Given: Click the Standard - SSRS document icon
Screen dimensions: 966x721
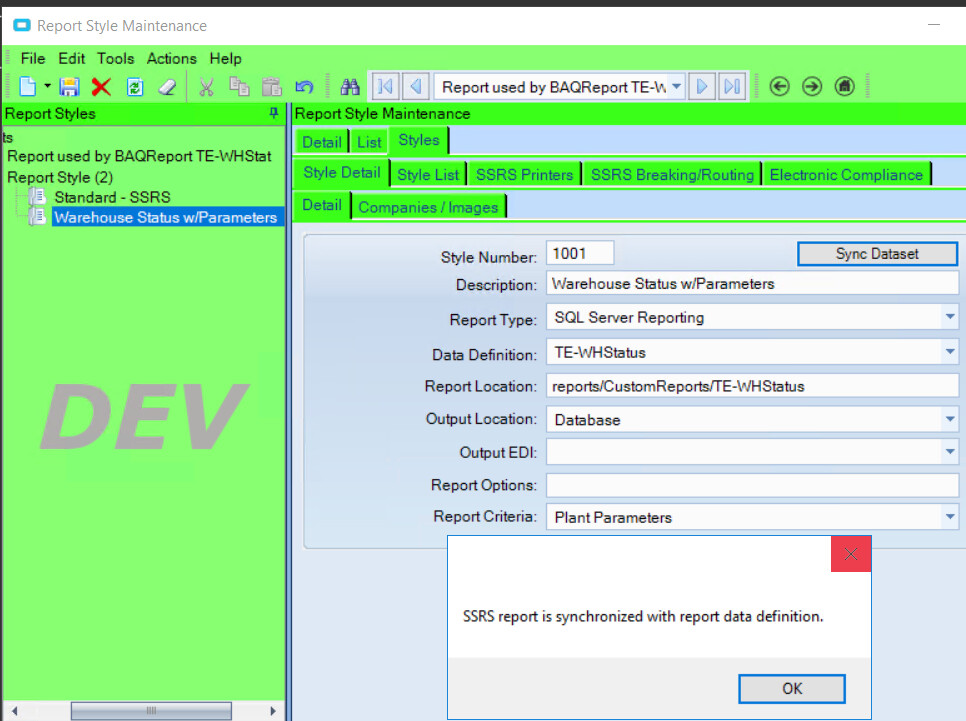Looking at the screenshot, I should (37, 197).
